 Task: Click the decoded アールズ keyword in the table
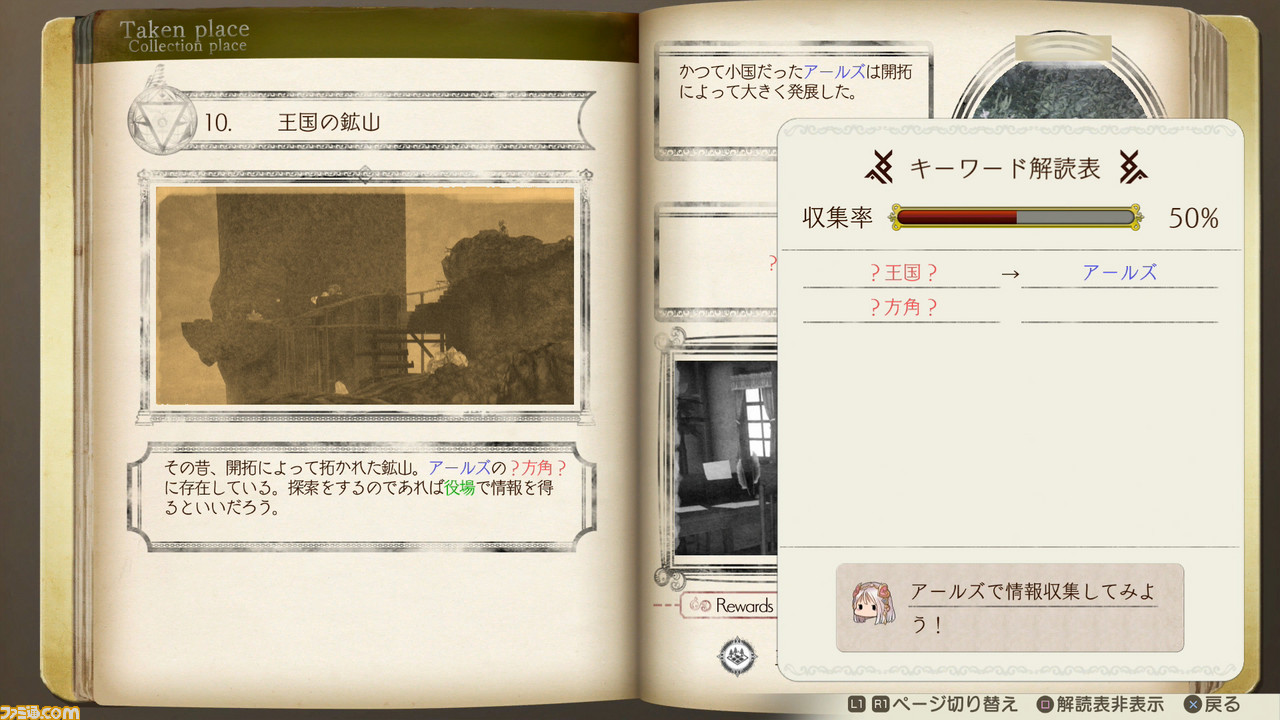click(1119, 272)
